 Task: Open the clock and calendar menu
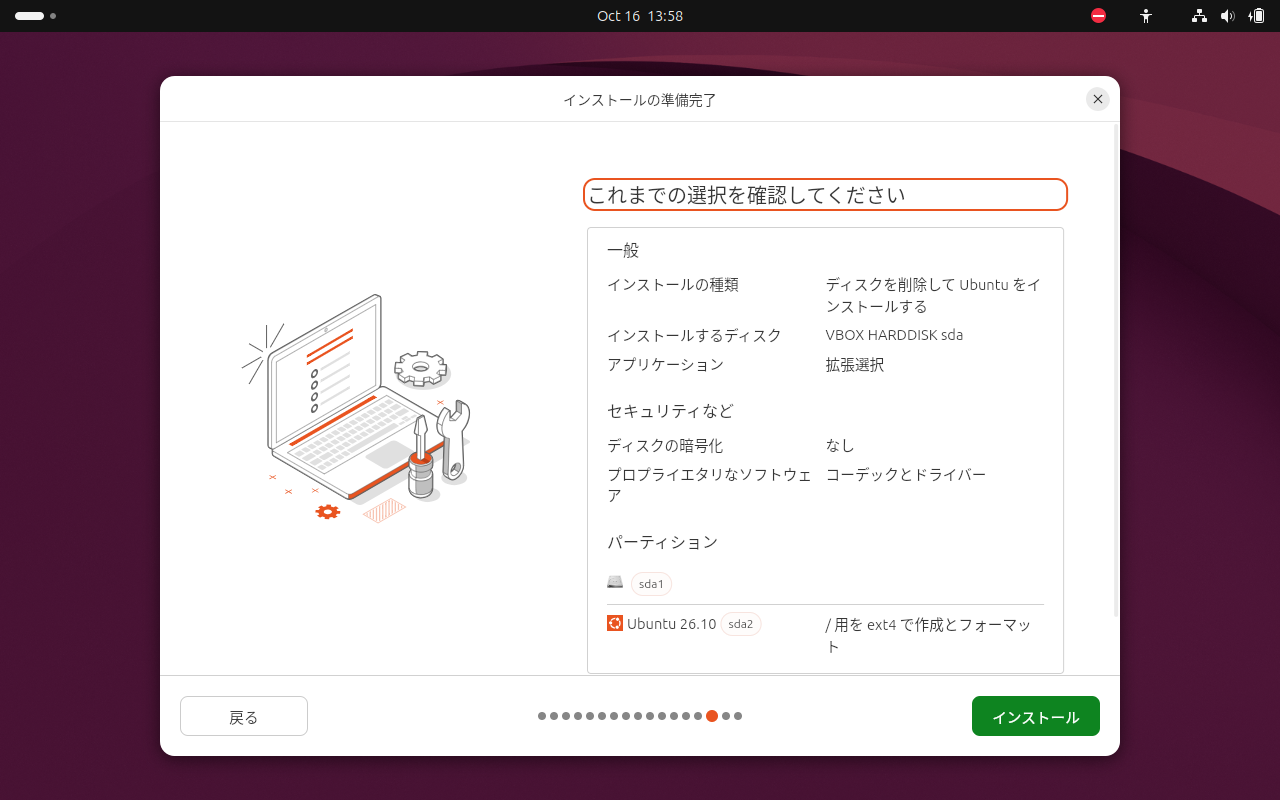640,16
